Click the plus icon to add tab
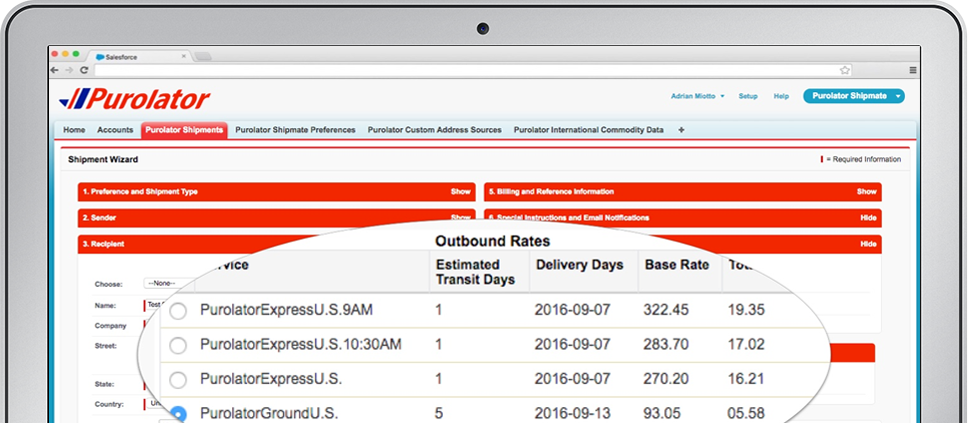The image size is (968, 423). click(681, 130)
